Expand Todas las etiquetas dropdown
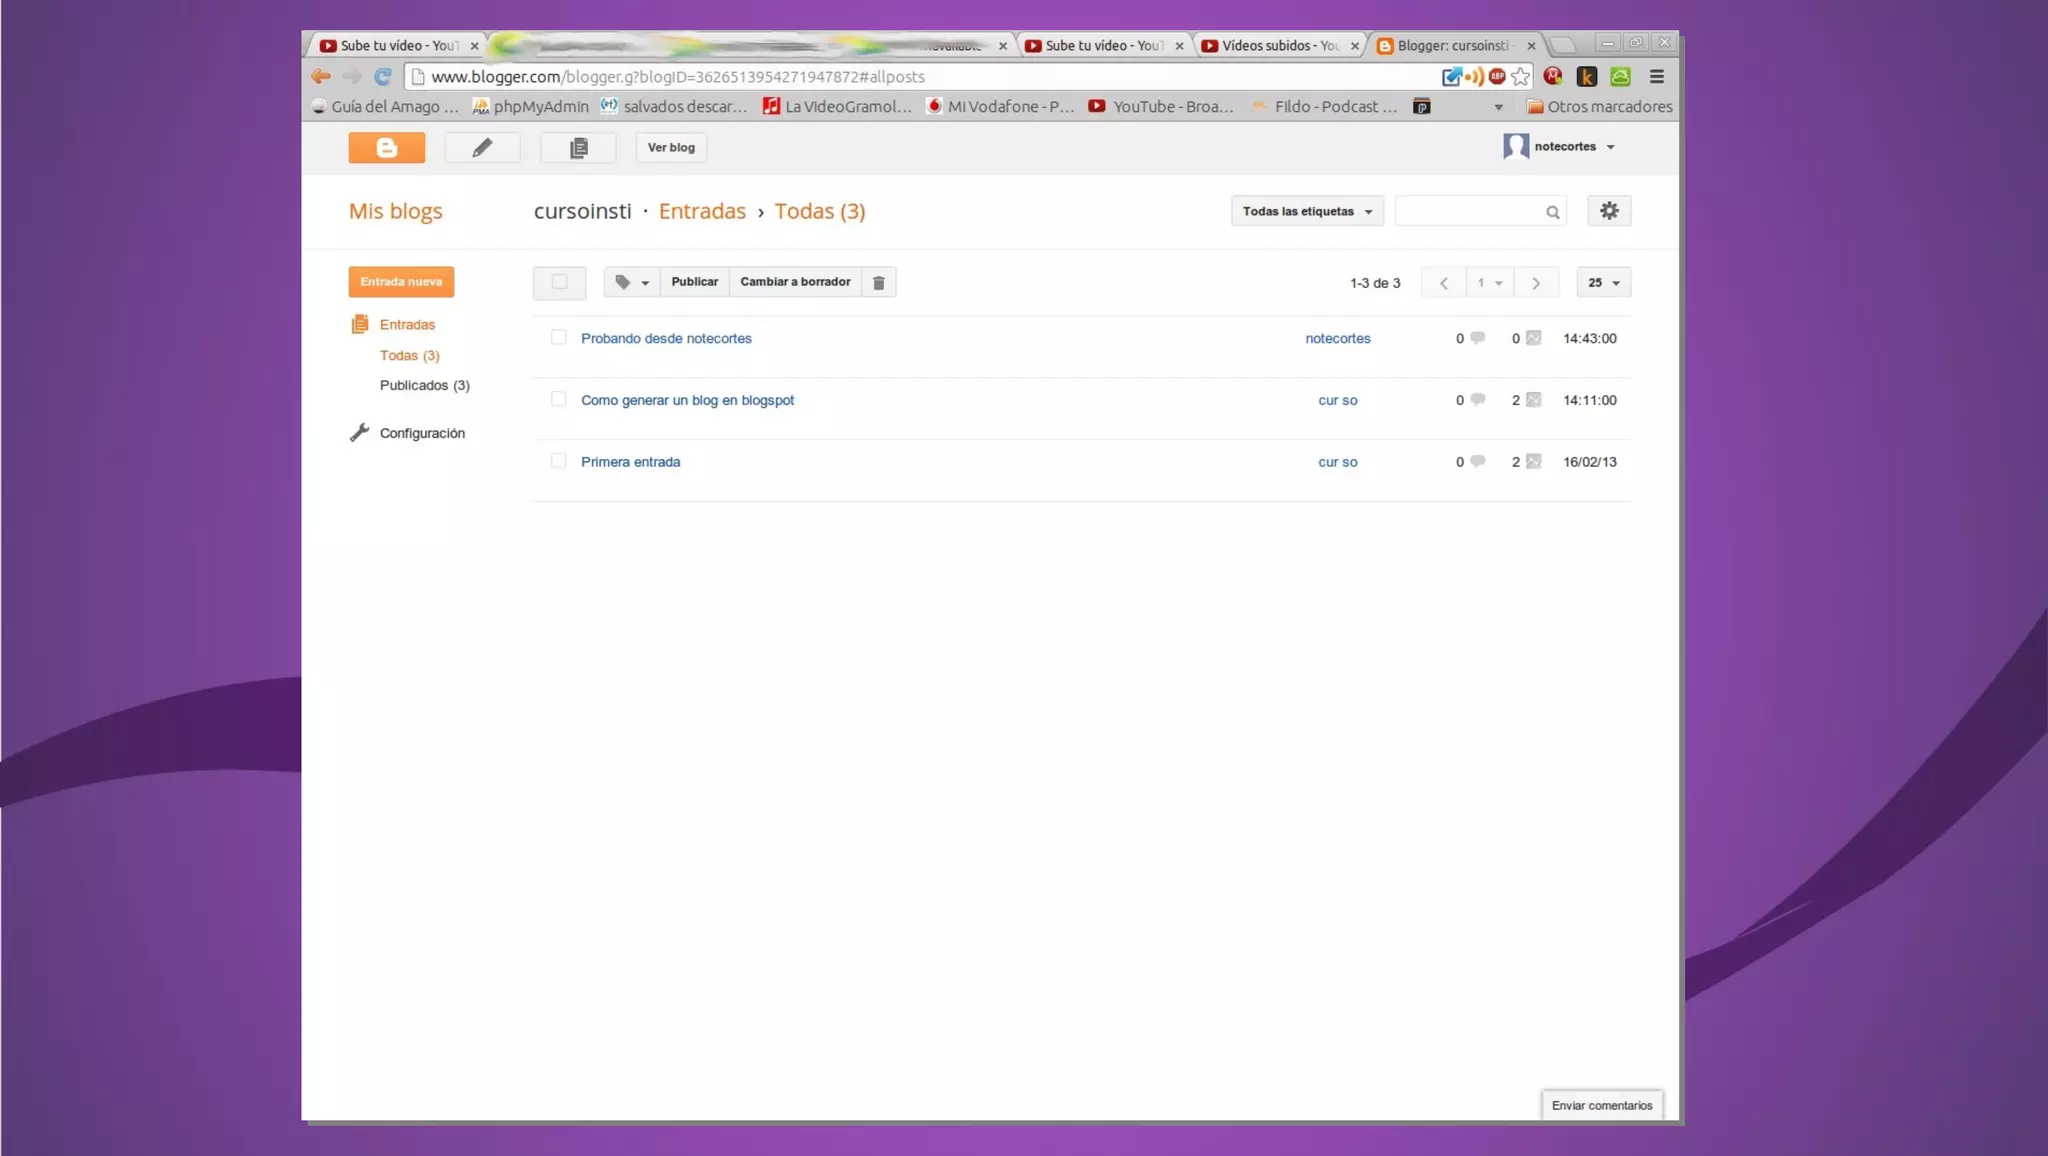2048x1156 pixels. click(1306, 211)
